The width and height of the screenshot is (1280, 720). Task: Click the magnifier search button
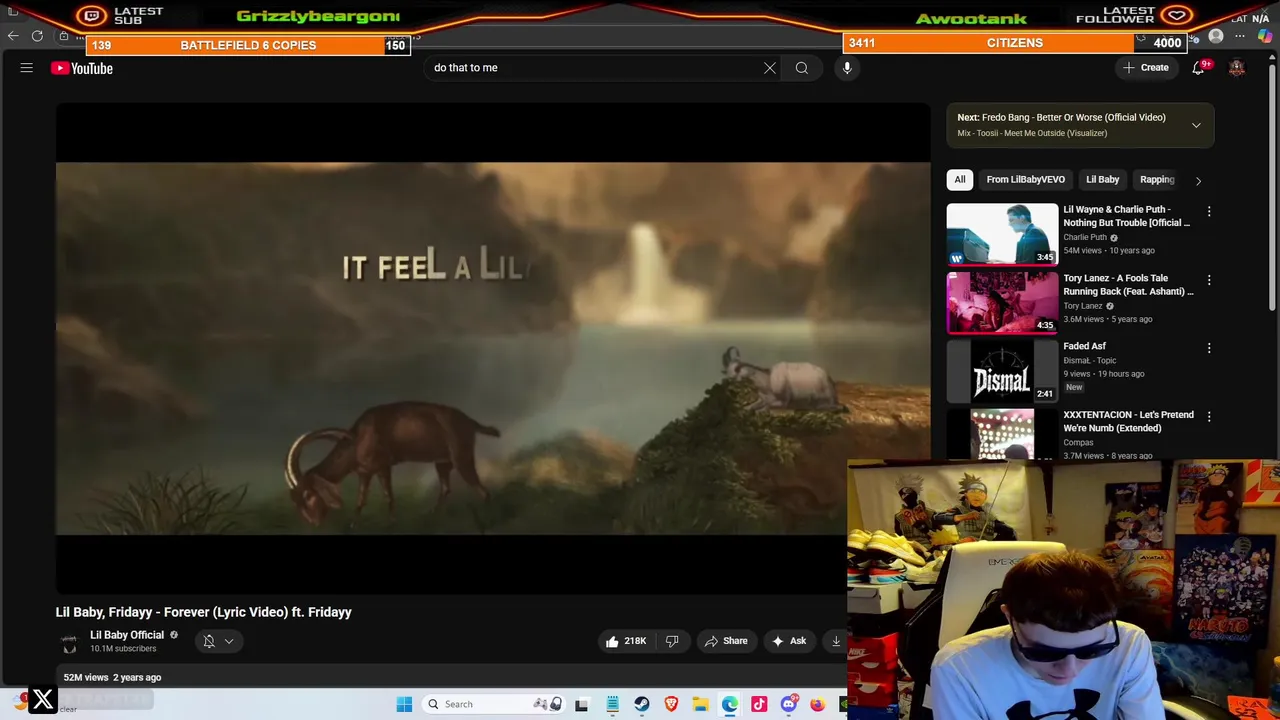[802, 68]
